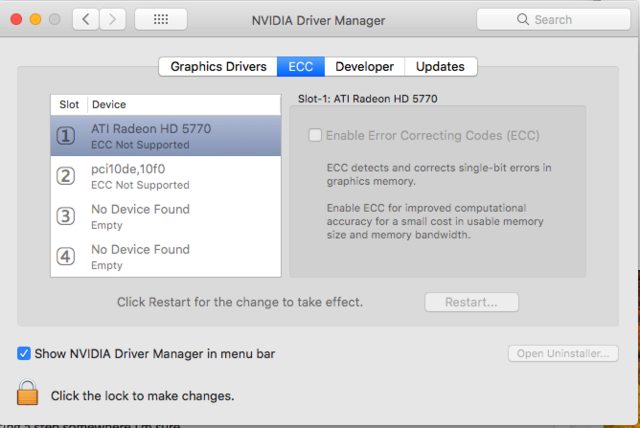Click the slot 4 number icon
Image resolution: width=640 pixels, height=428 pixels.
tap(66, 256)
